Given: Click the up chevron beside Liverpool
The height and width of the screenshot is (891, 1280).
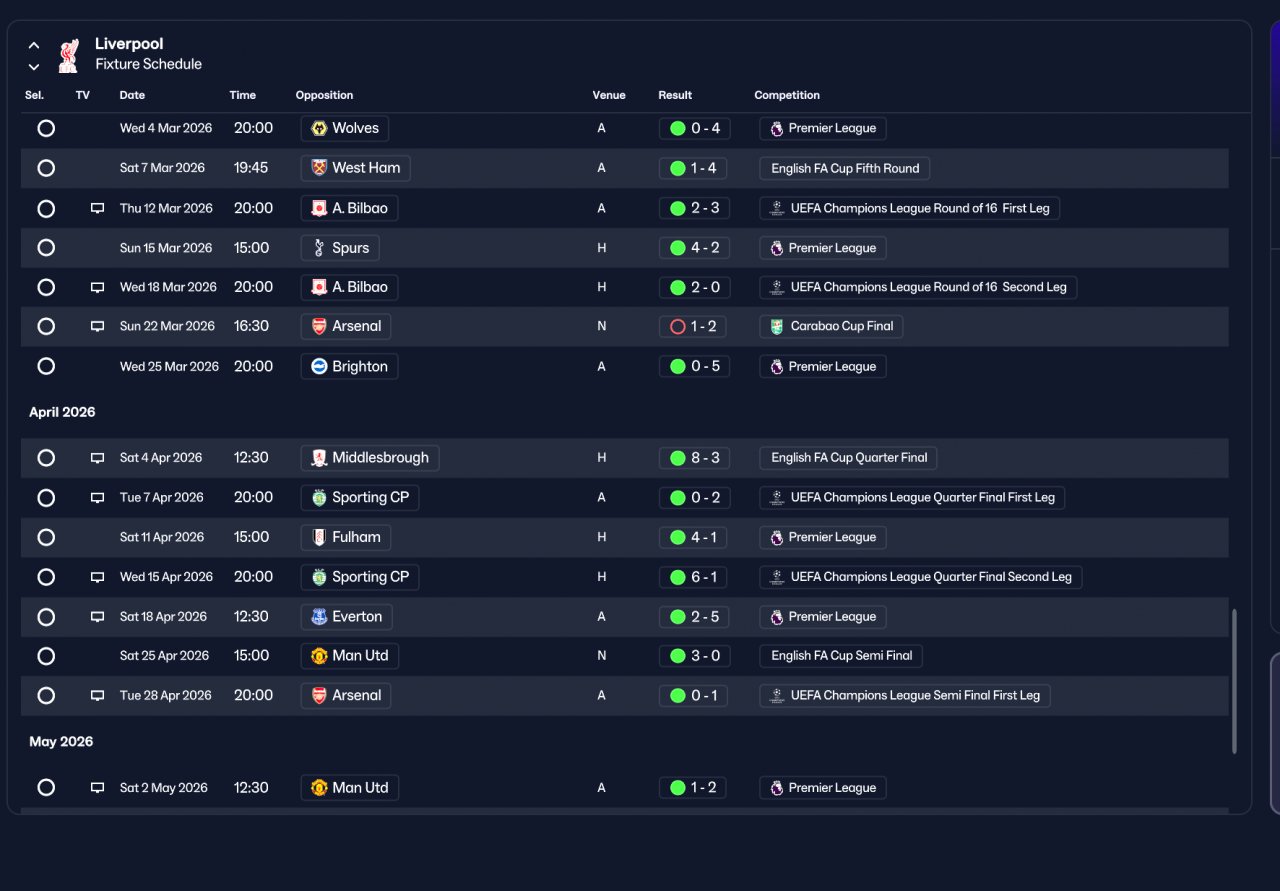Looking at the screenshot, I should (34, 45).
